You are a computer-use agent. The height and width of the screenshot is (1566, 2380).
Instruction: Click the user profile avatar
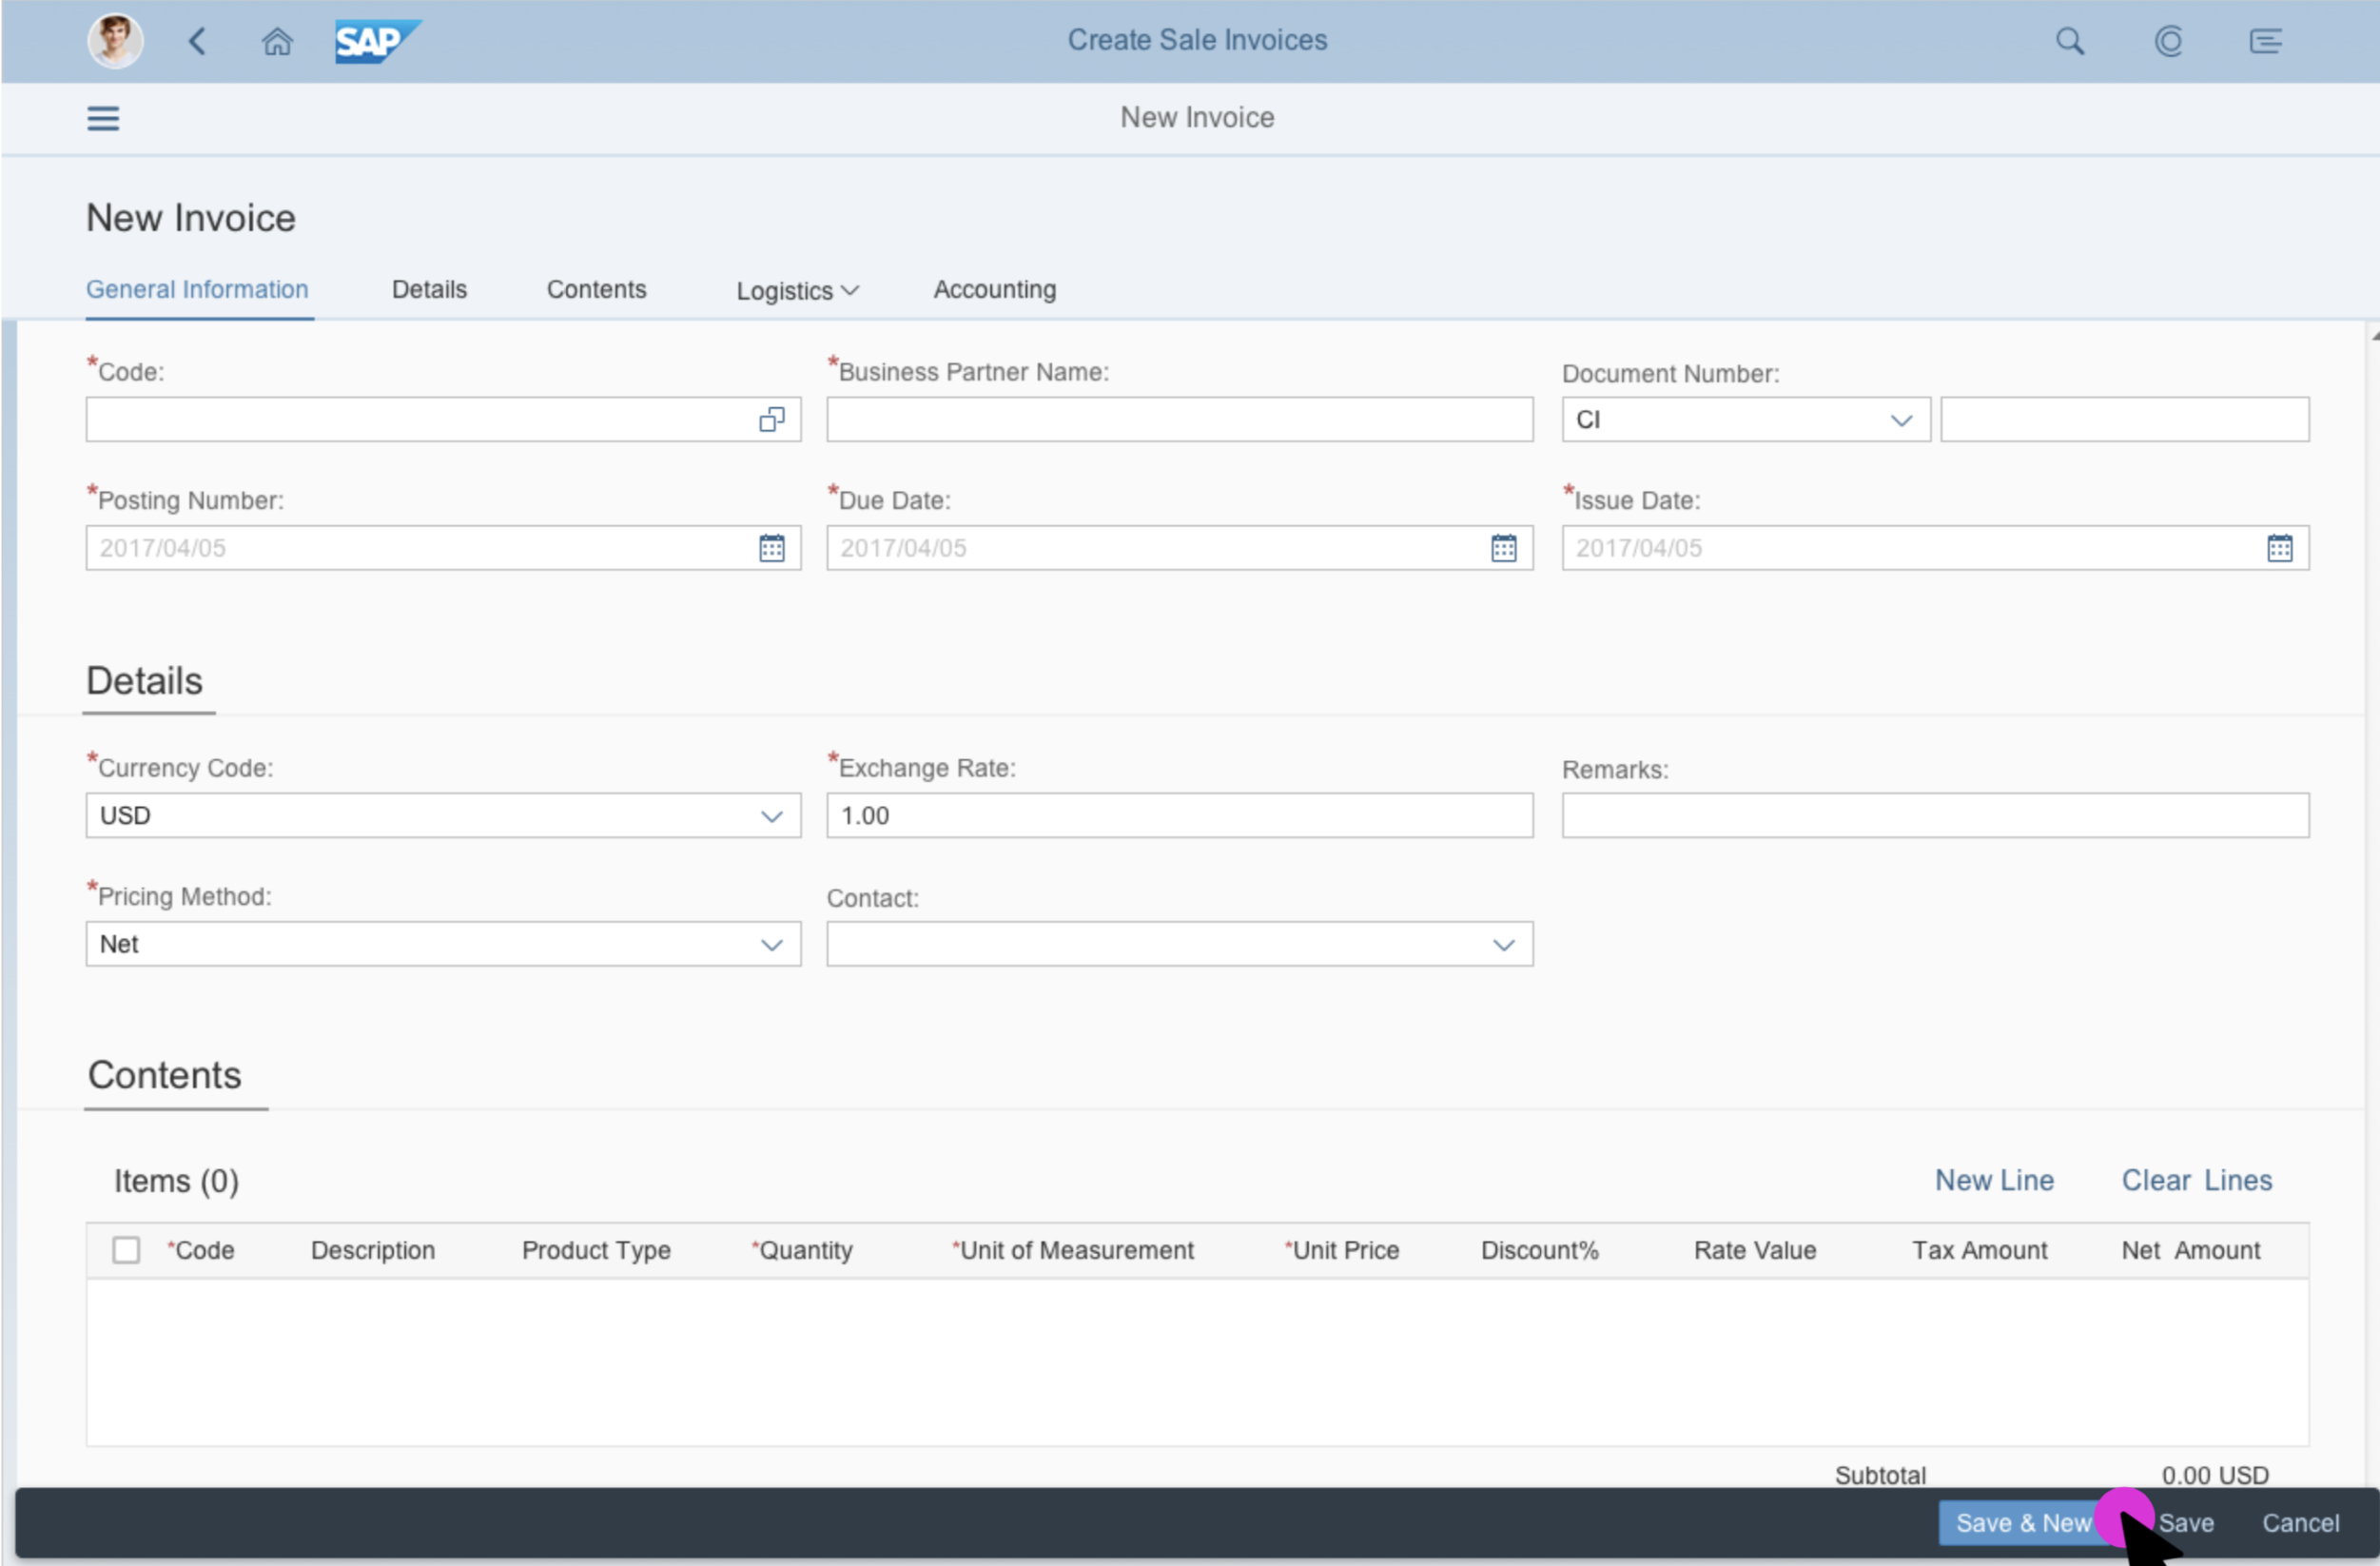[x=115, y=41]
